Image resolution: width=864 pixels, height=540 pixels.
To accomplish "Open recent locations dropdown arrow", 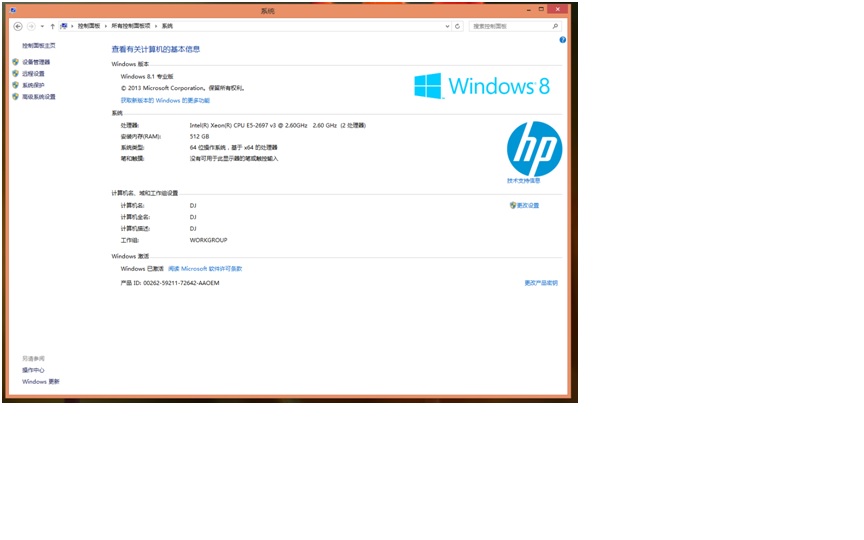I will pyautogui.click(x=42, y=26).
